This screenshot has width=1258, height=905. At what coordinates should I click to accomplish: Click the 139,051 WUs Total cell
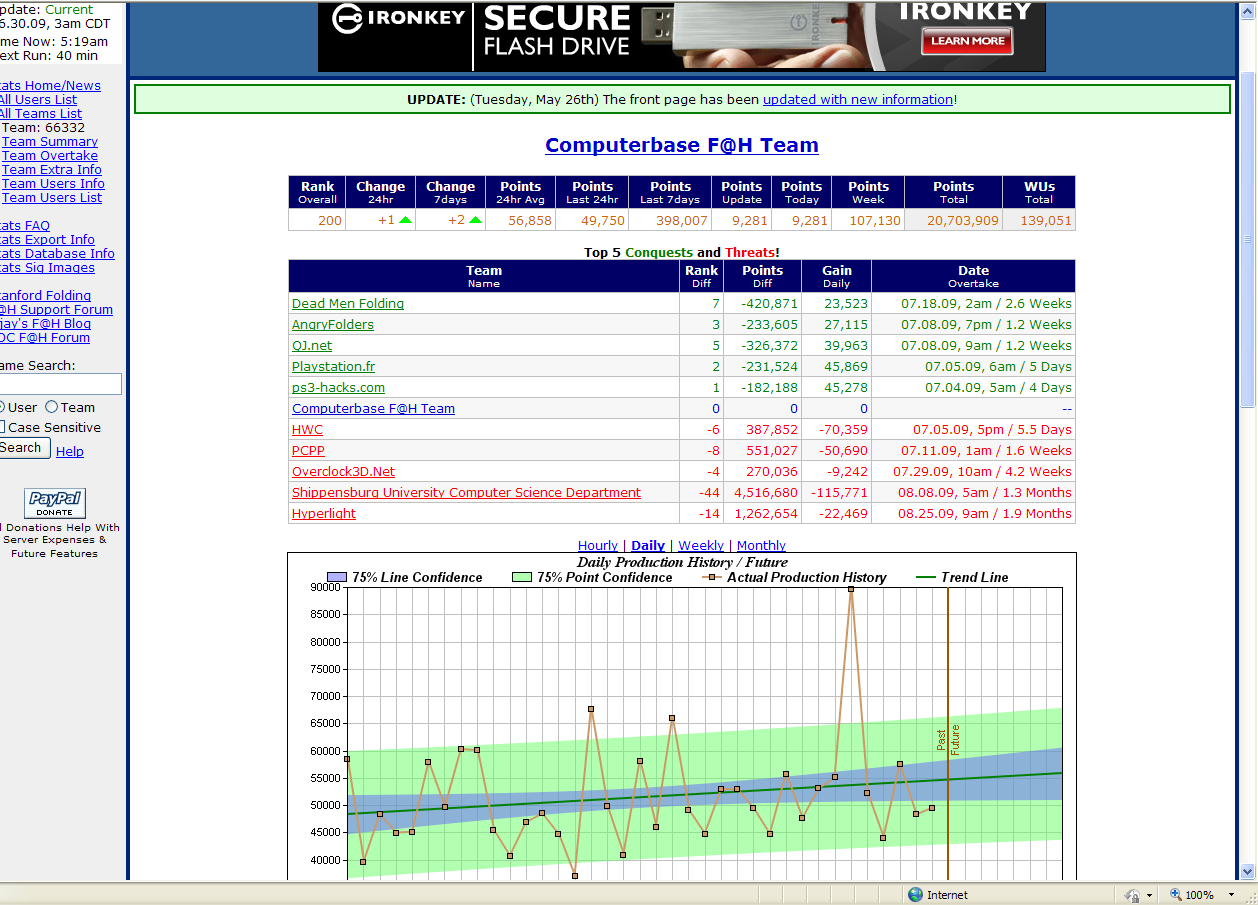(x=1039, y=221)
